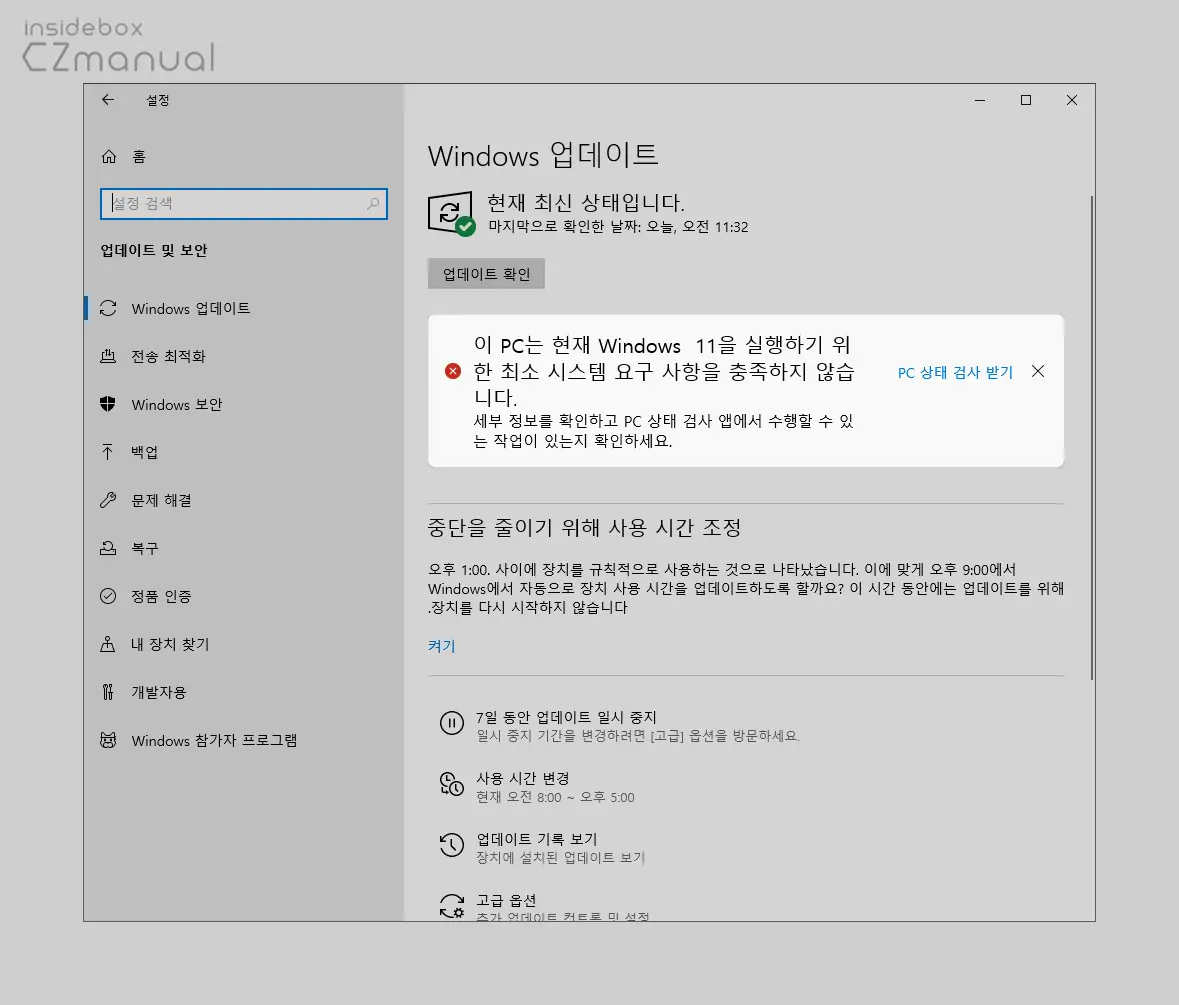Go back using the arrow icon
The image size is (1179, 1005).
pos(108,100)
